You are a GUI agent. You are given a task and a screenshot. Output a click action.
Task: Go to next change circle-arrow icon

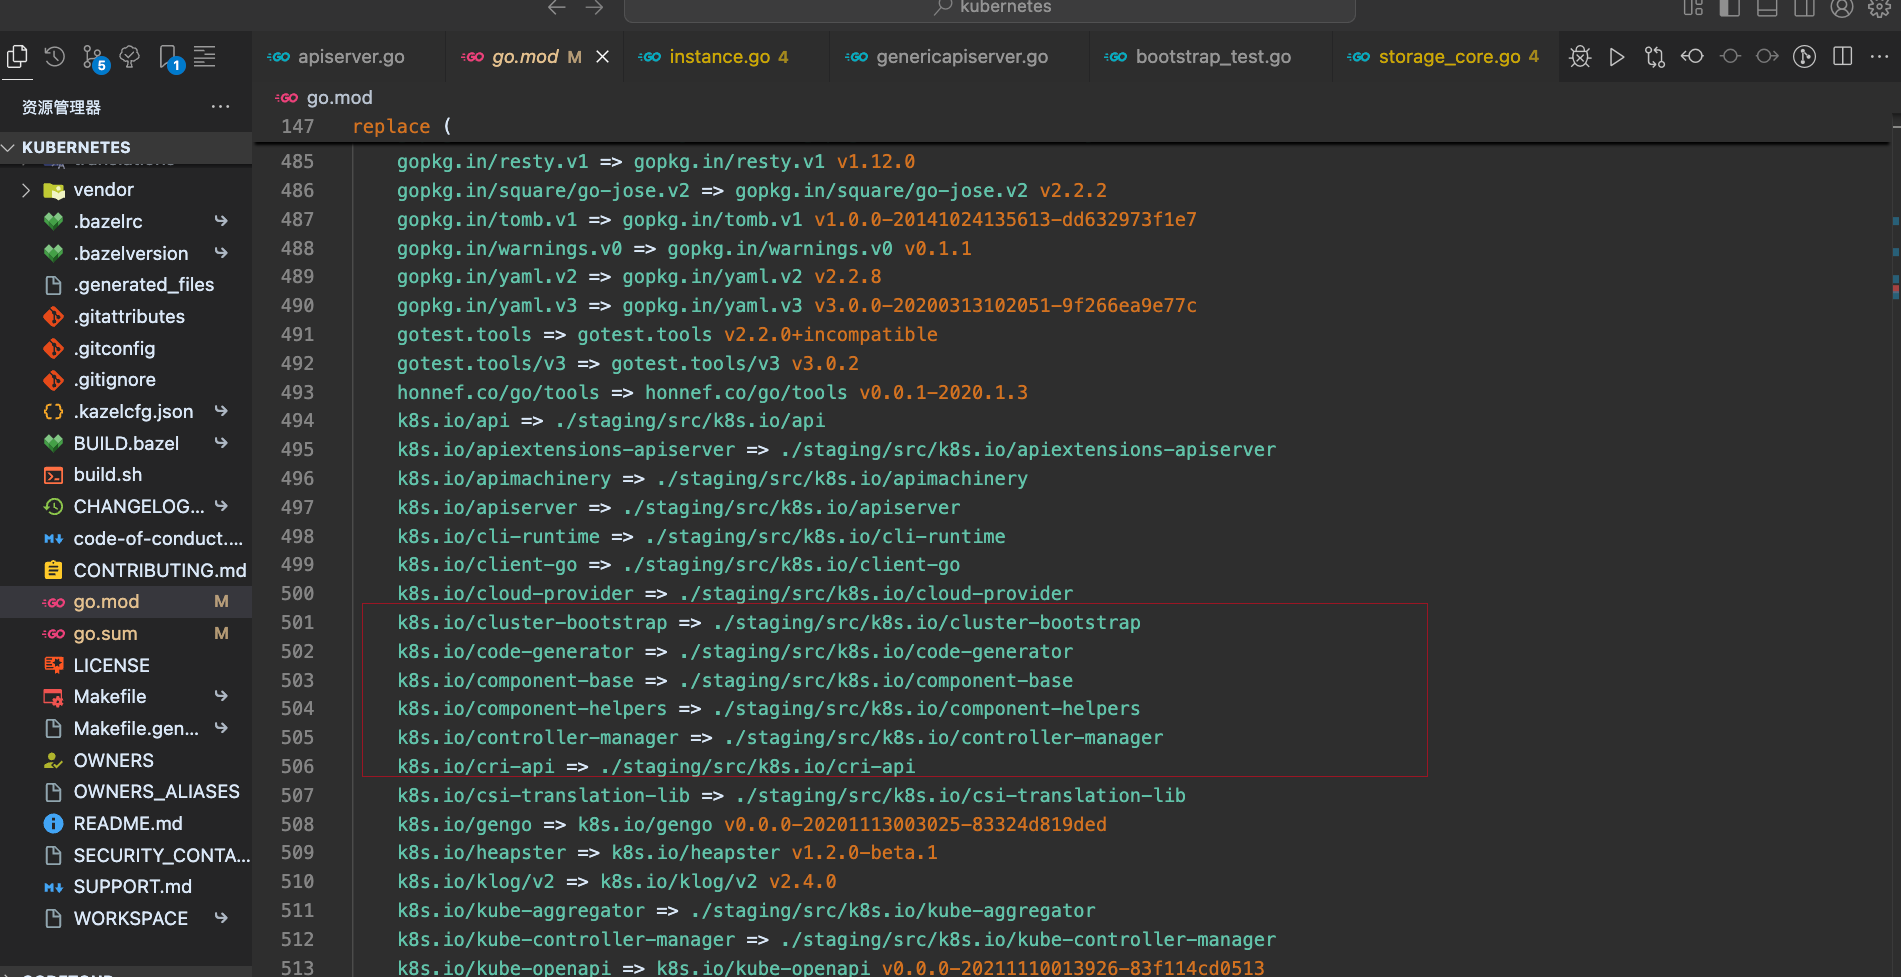point(1767,57)
